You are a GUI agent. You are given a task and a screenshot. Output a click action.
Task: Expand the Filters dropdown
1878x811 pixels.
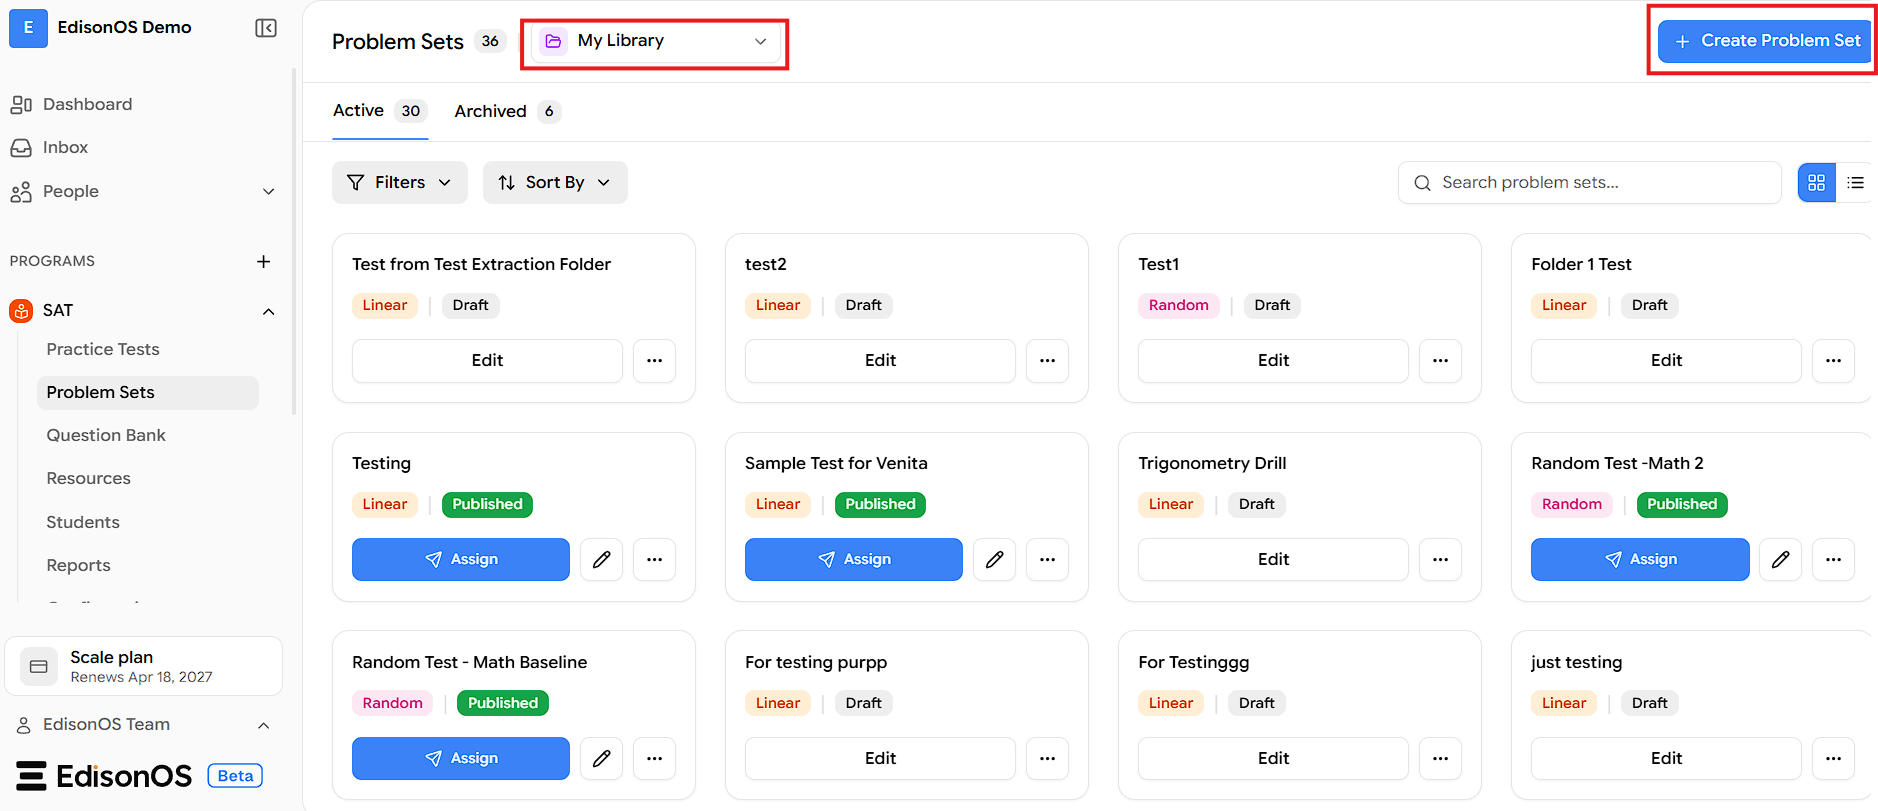click(x=399, y=182)
